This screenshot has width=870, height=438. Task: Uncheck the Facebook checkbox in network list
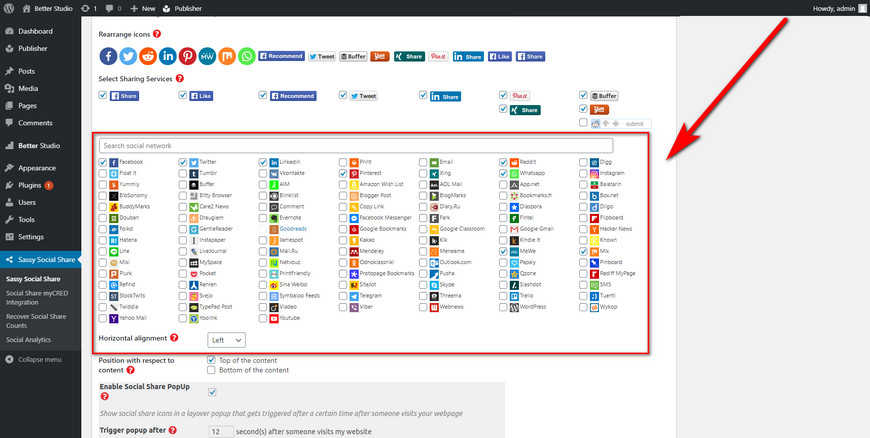click(x=103, y=162)
